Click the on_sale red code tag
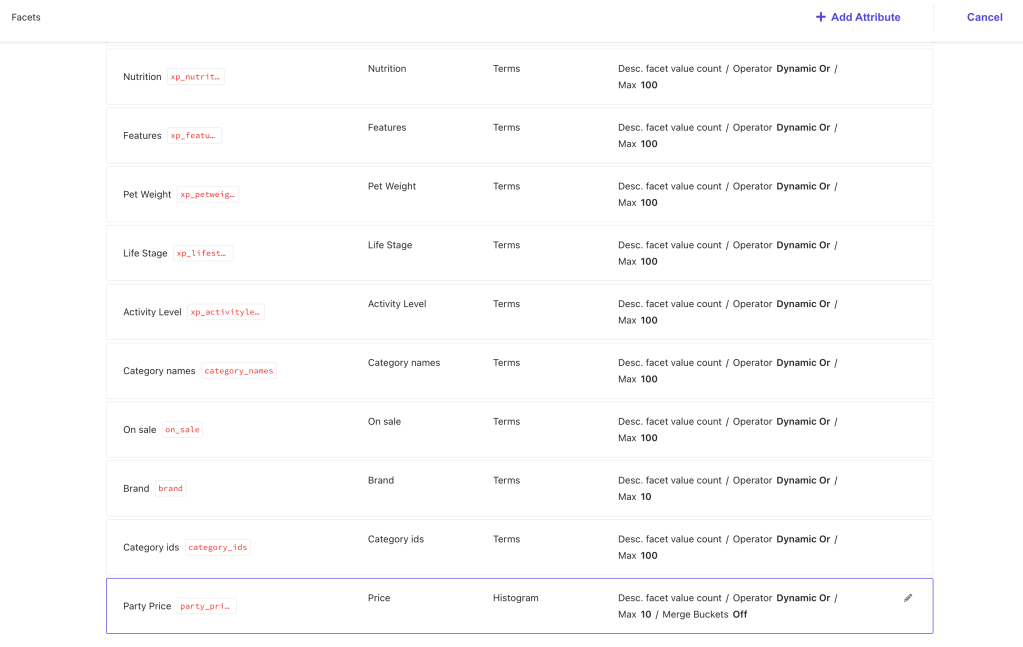The image size is (1023, 647). coord(183,430)
